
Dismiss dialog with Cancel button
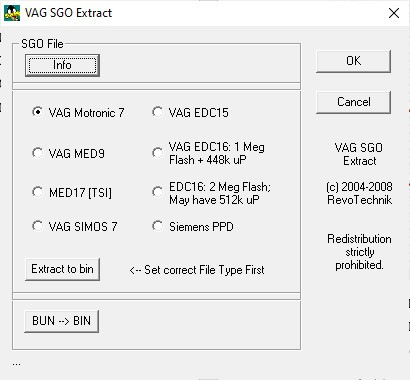click(353, 102)
